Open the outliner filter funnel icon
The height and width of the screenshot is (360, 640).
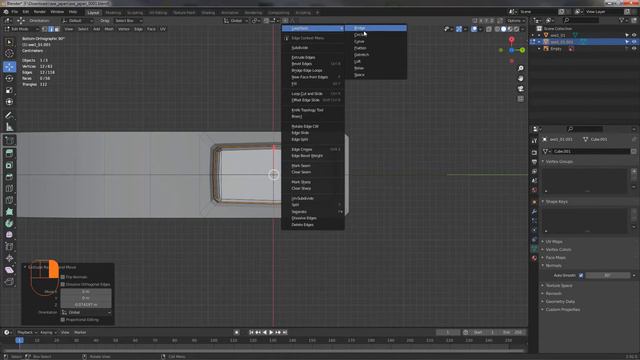(621, 20)
